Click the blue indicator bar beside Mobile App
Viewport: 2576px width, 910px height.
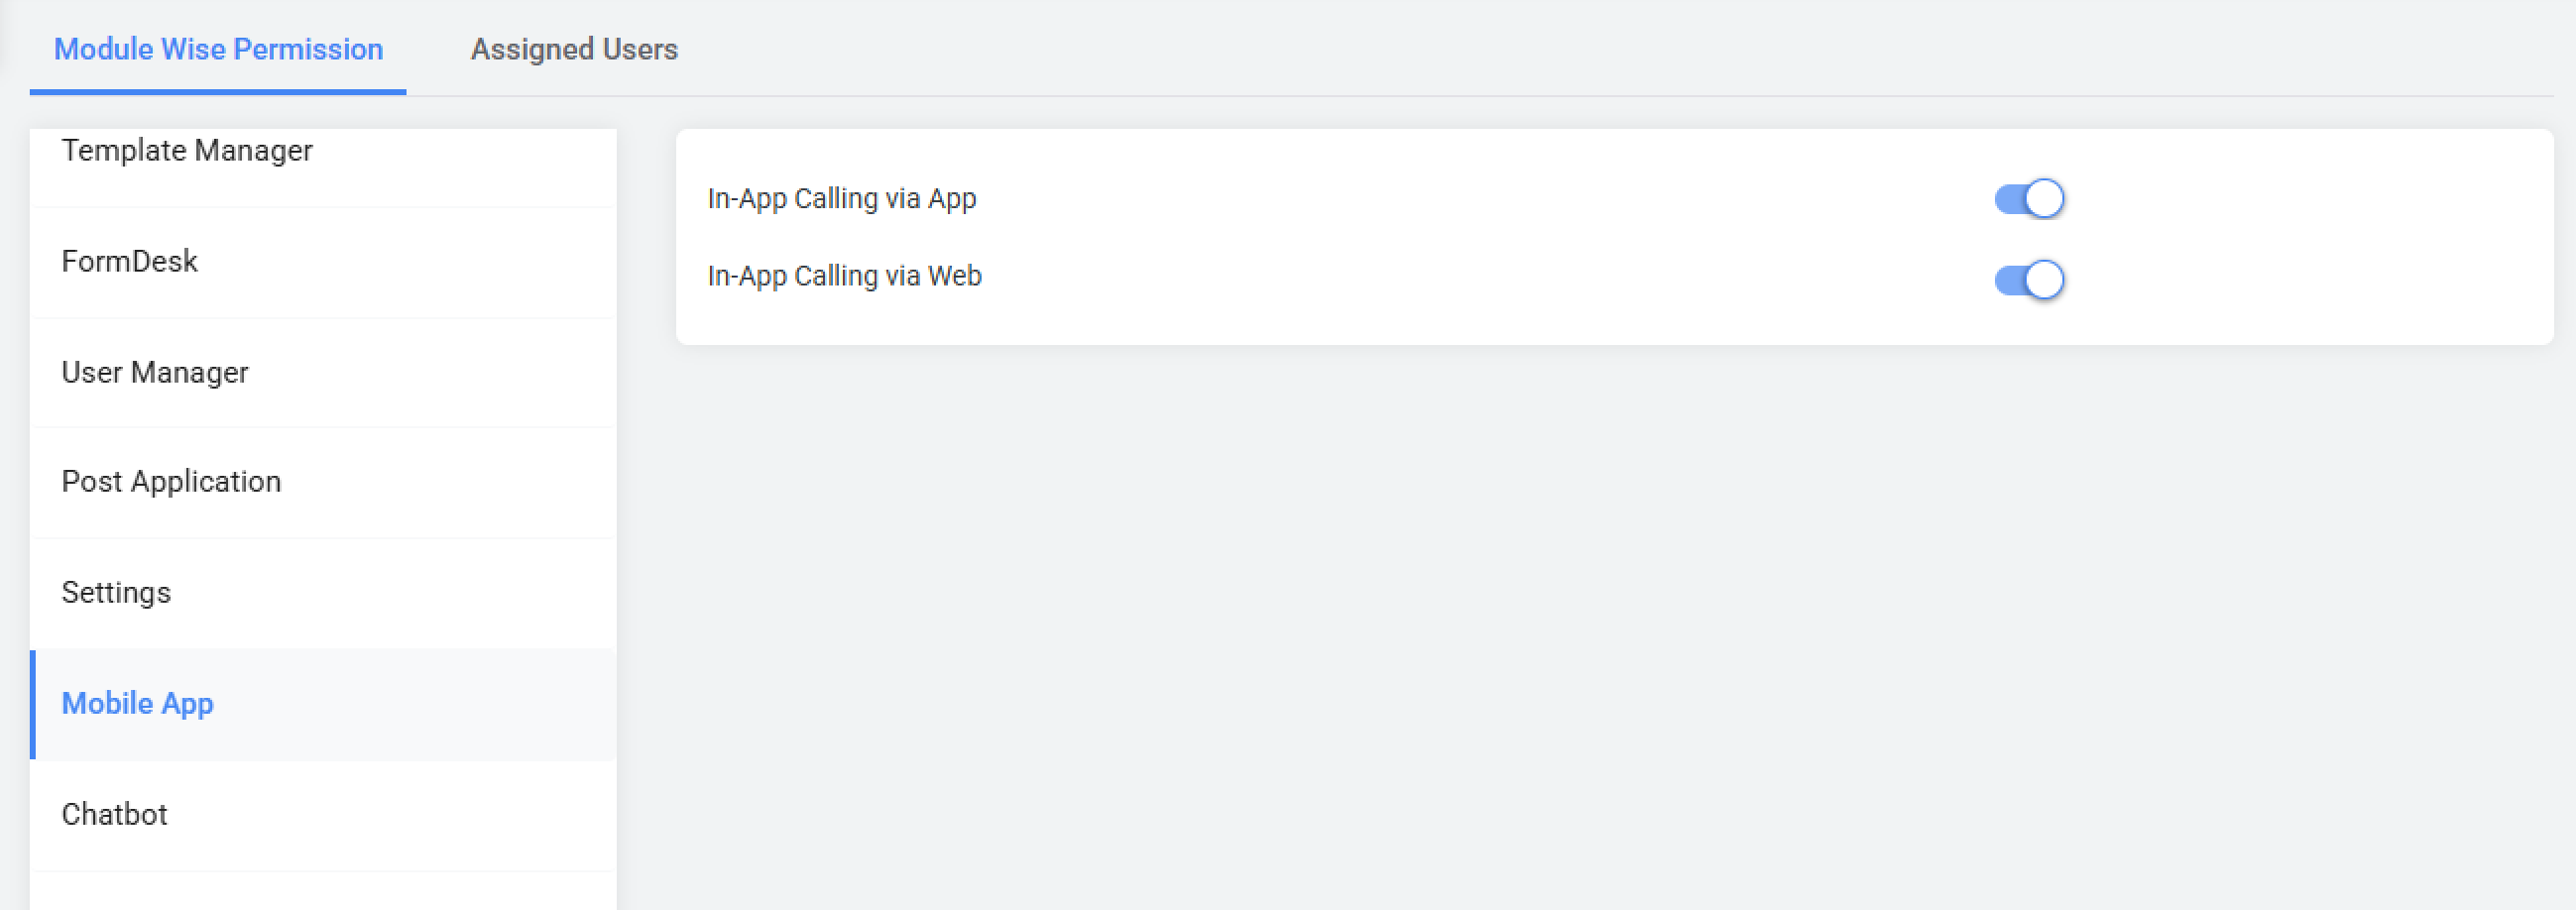(33, 704)
